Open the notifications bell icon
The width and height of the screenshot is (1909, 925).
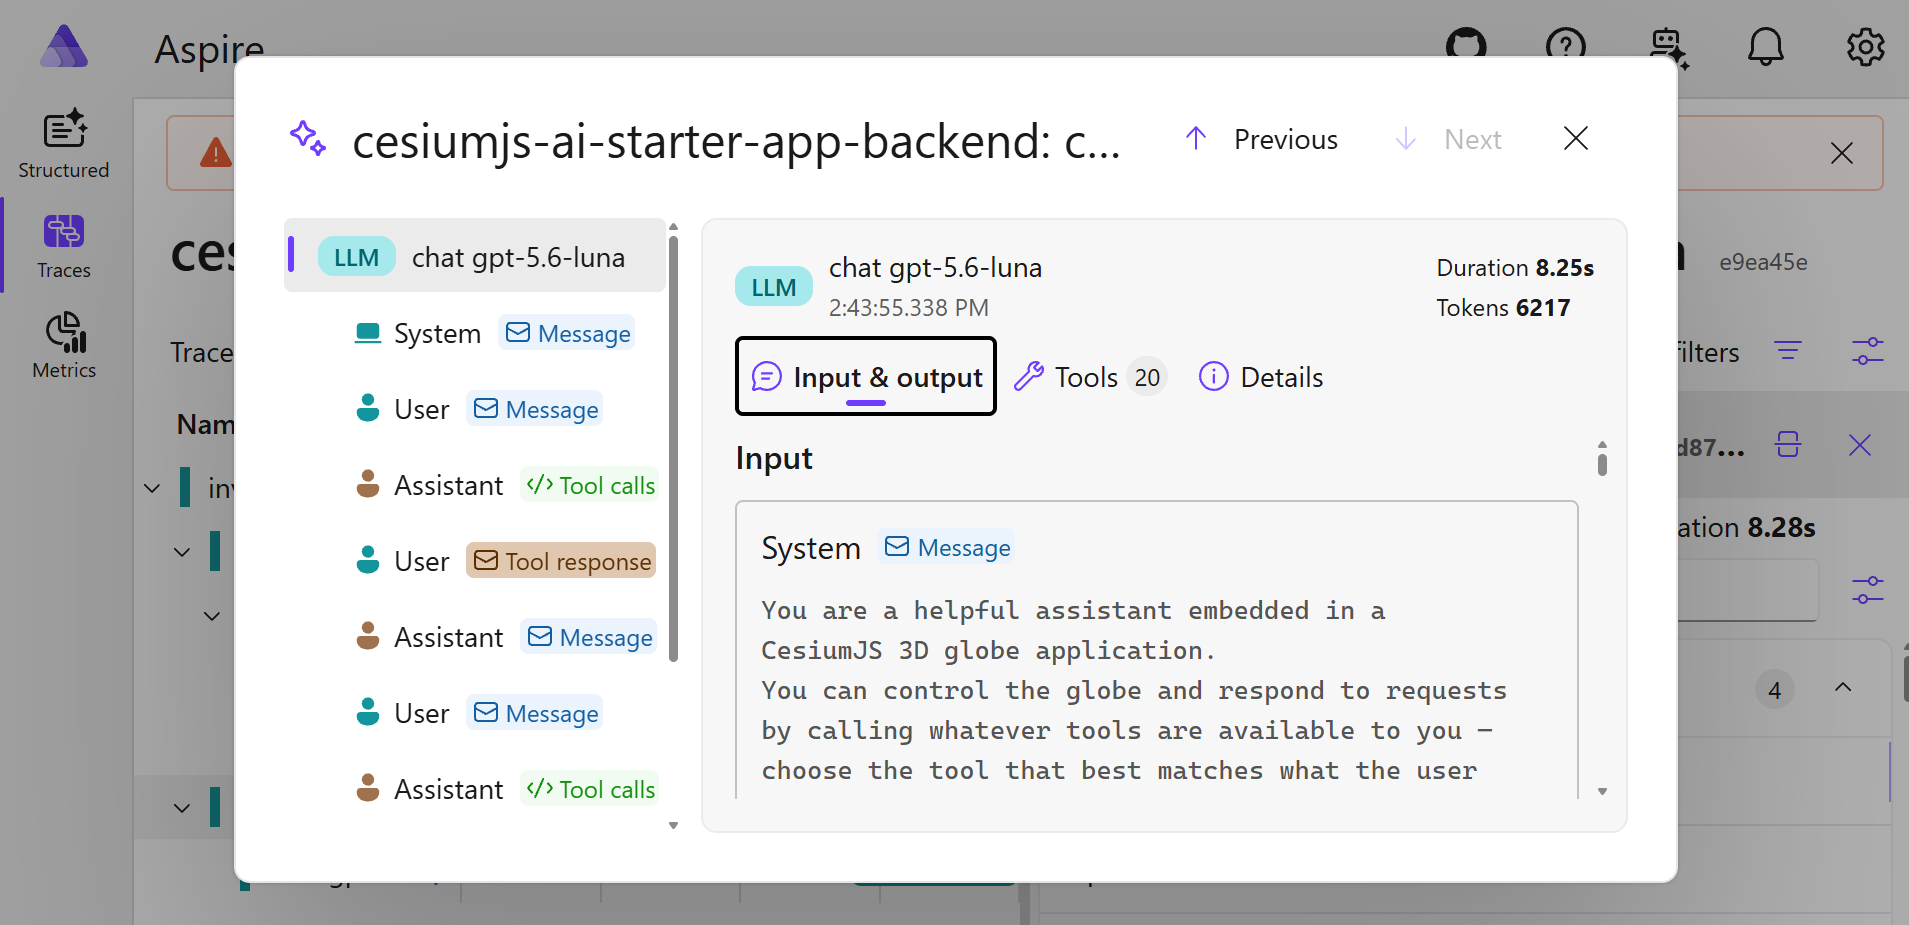pyautogui.click(x=1766, y=46)
